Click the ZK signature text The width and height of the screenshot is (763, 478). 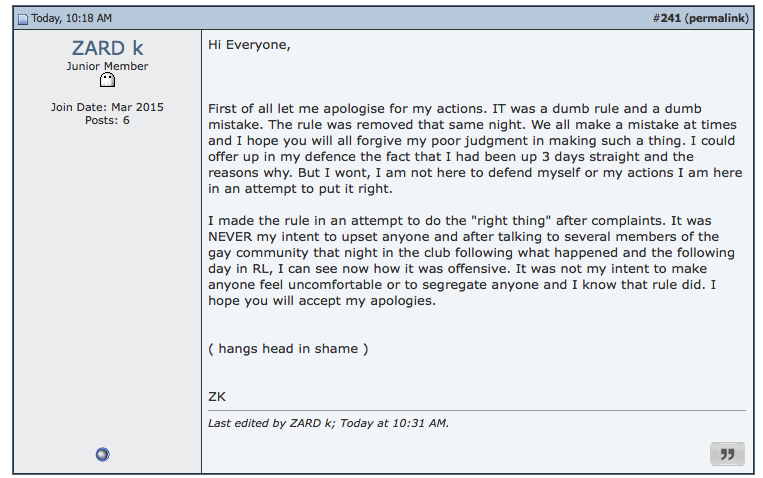pos(217,396)
